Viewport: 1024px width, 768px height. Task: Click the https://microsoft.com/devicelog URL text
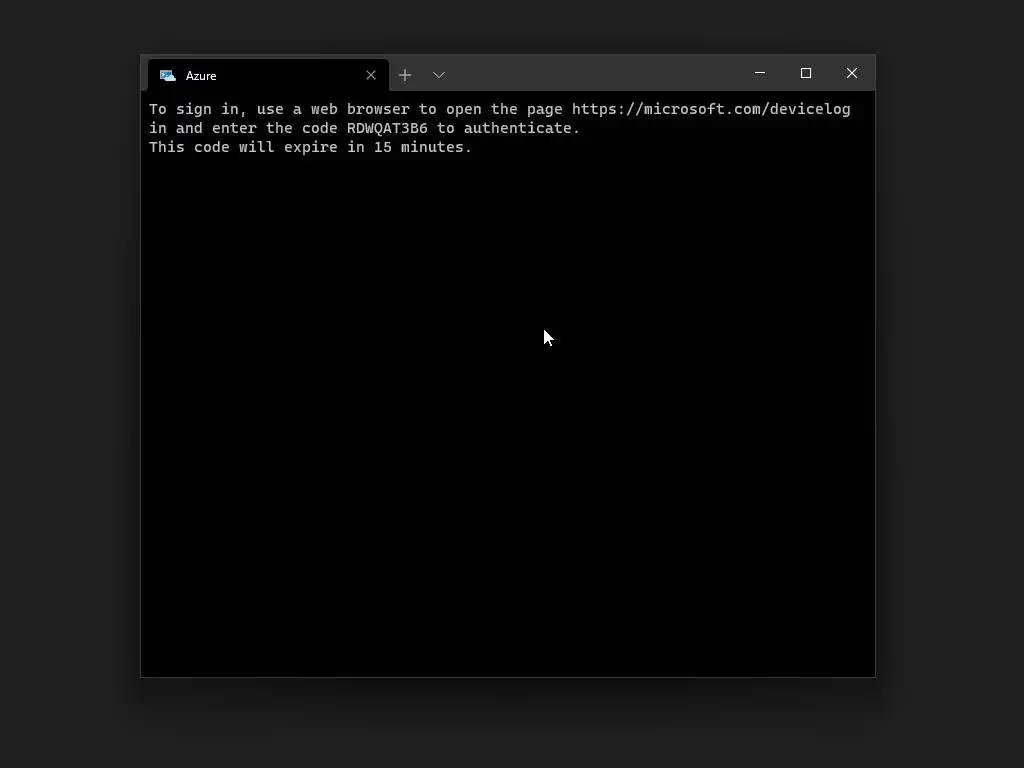711,109
